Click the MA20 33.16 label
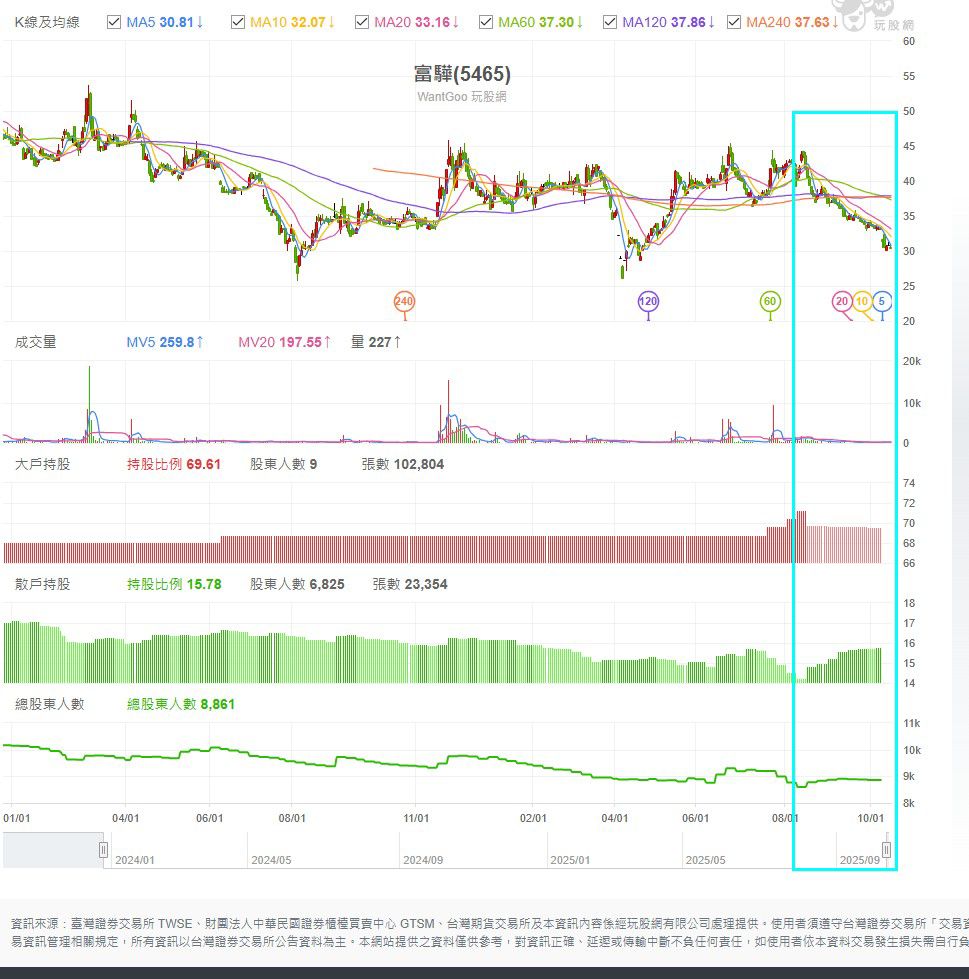The image size is (969, 979). pyautogui.click(x=416, y=22)
